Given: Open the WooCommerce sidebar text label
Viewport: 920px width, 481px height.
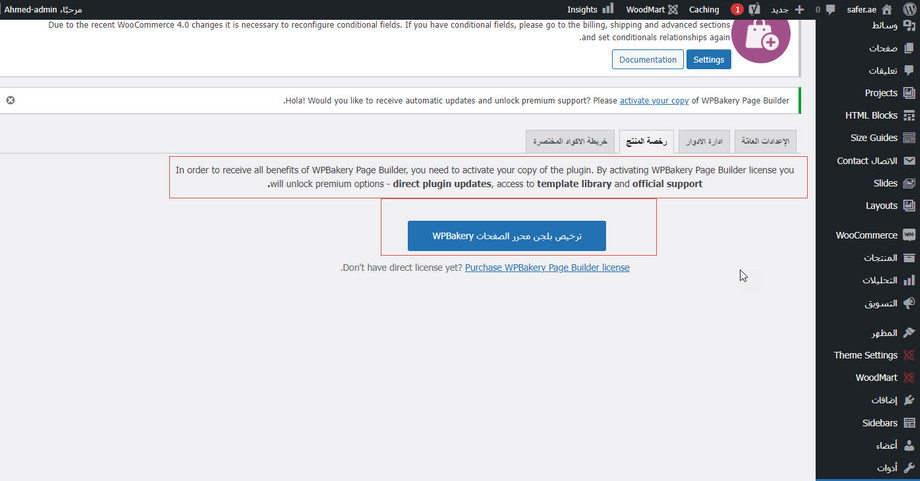Looking at the screenshot, I should tap(867, 235).
